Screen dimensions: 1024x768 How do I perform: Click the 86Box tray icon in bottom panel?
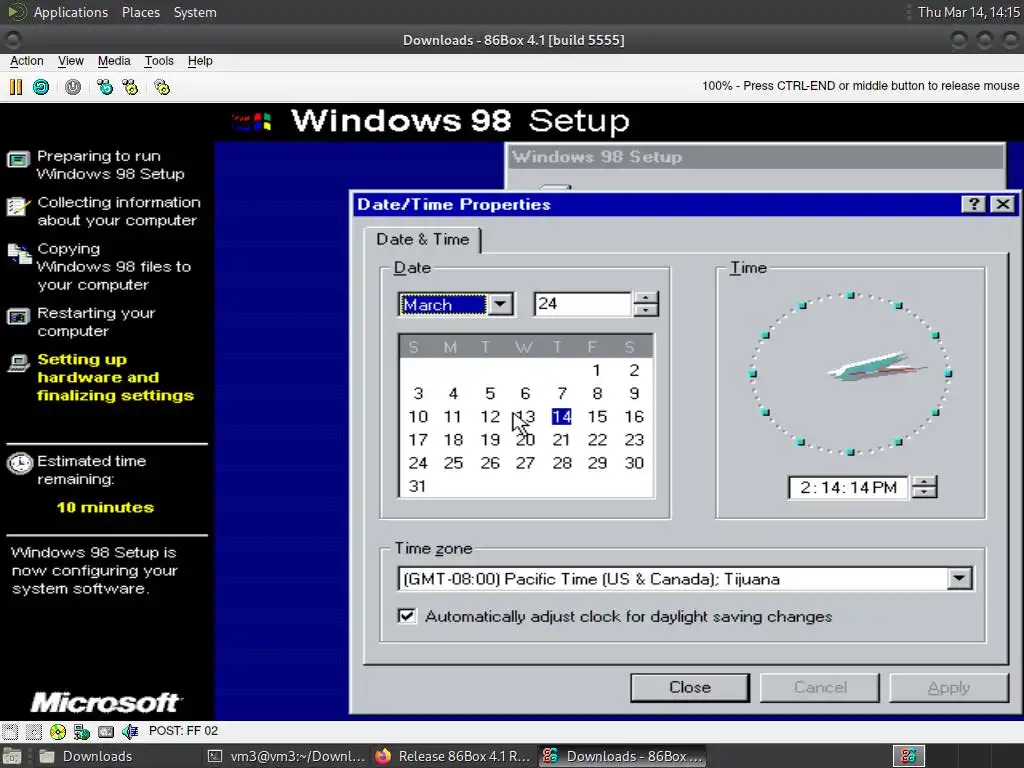point(908,756)
